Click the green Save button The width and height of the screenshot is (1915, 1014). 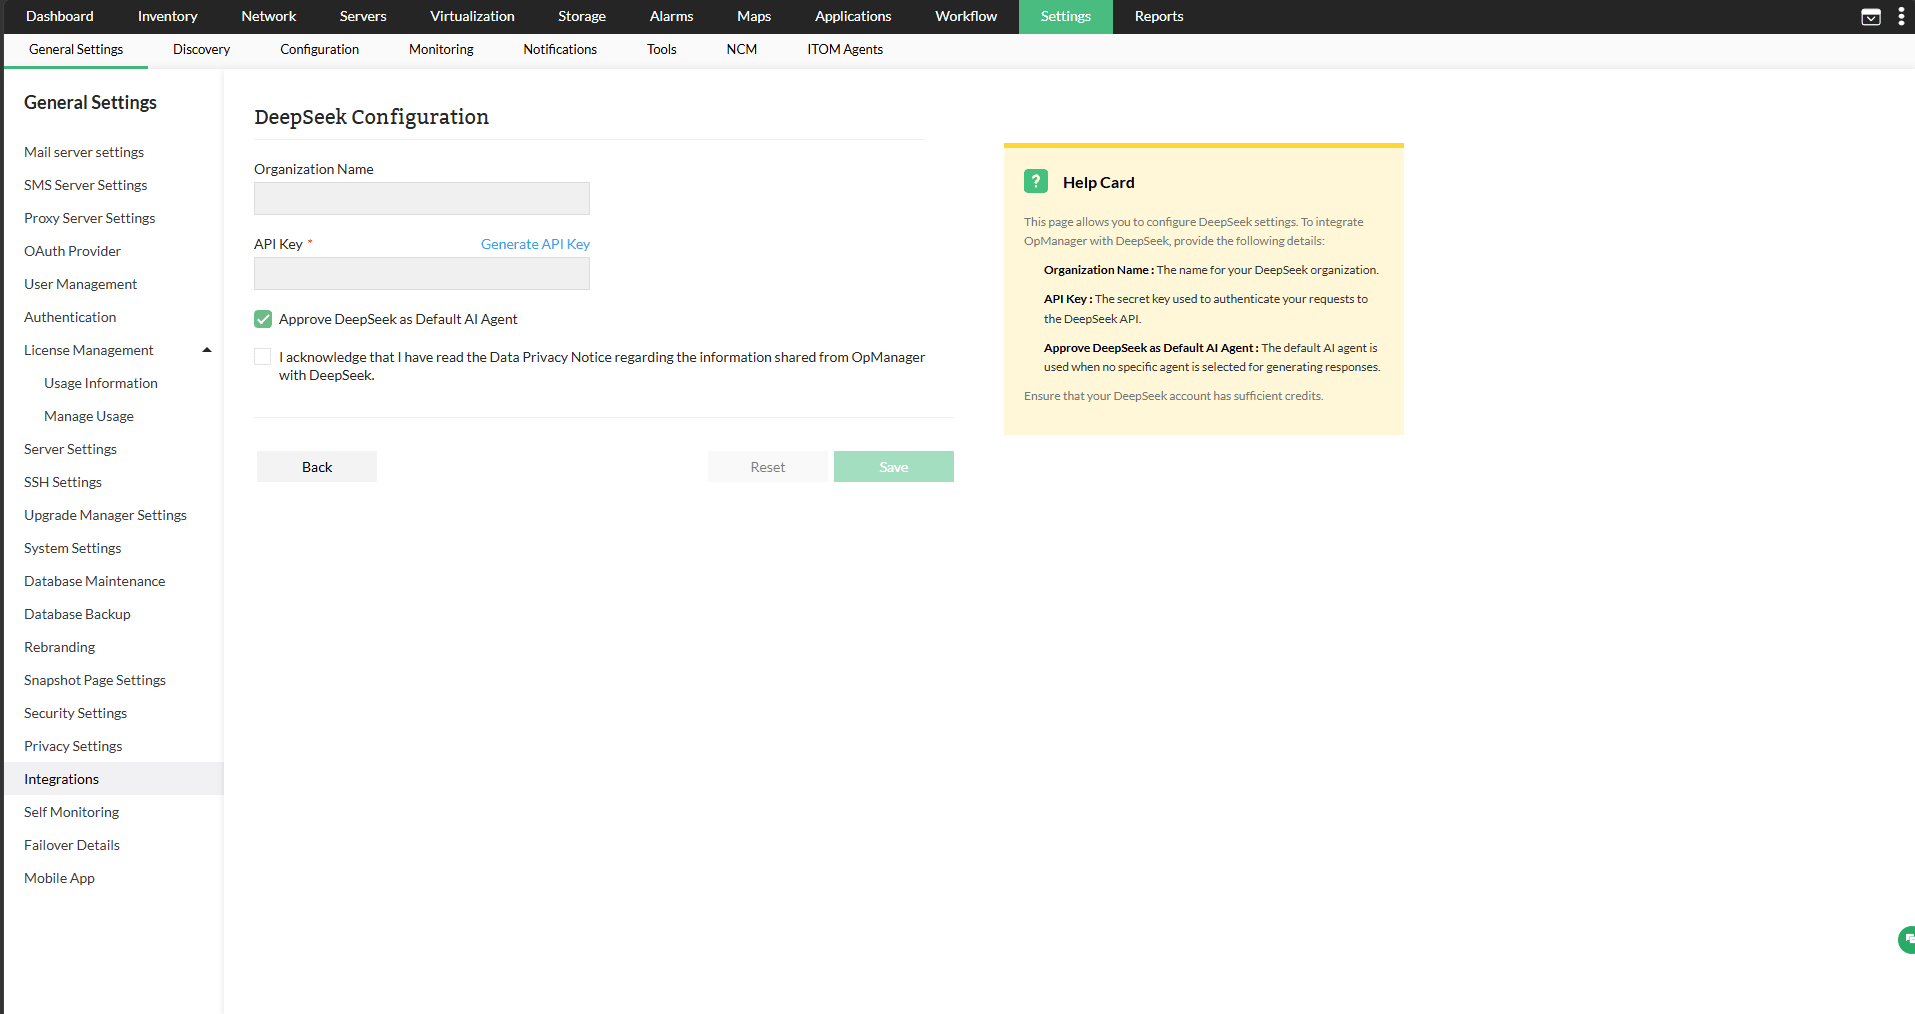coord(894,467)
